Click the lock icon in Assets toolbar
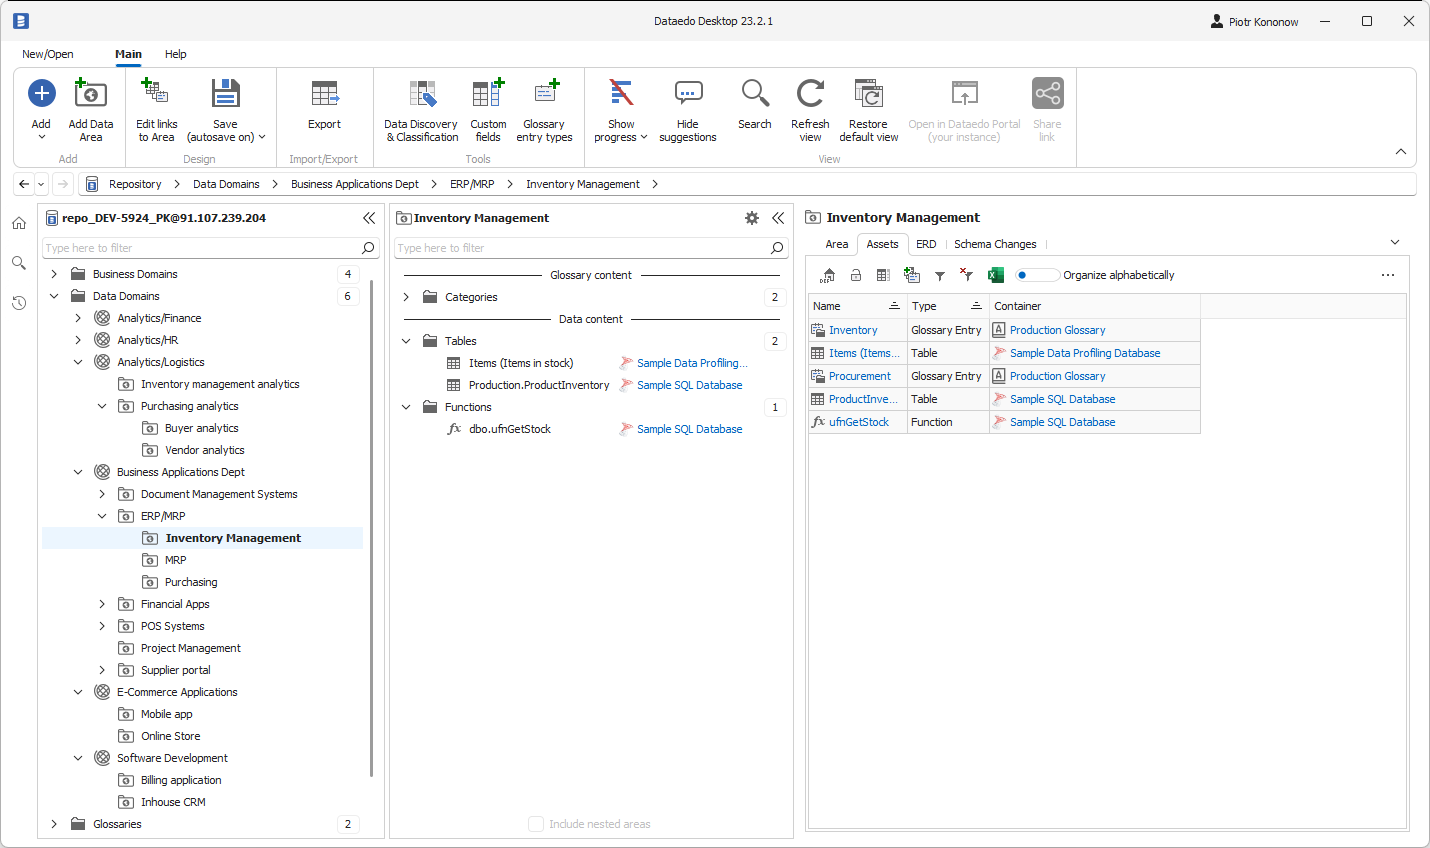This screenshot has width=1430, height=848. pyautogui.click(x=856, y=275)
